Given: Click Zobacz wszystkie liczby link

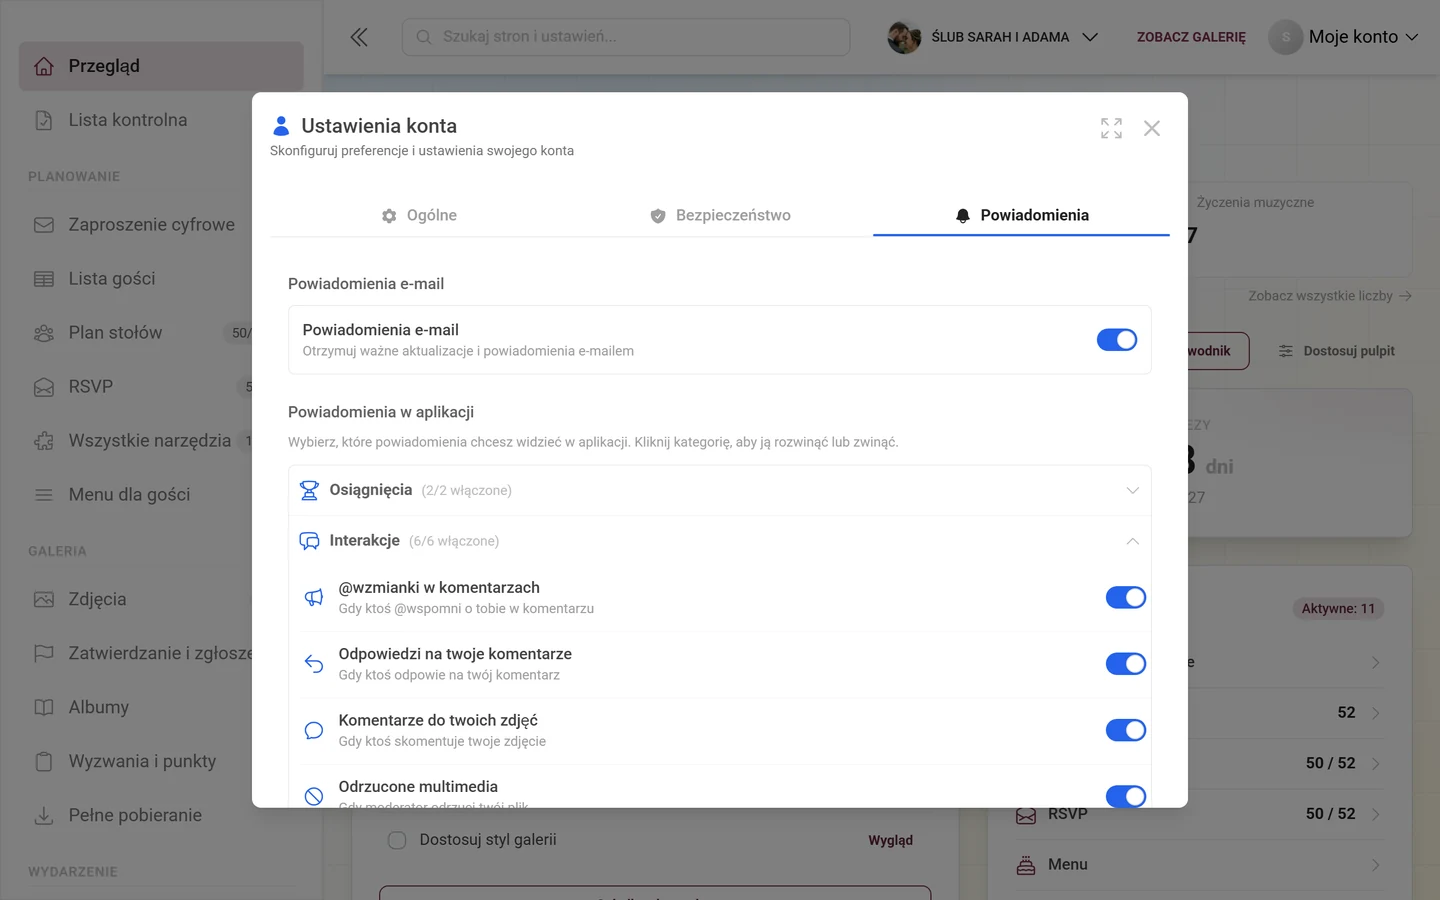Looking at the screenshot, I should click(1330, 296).
